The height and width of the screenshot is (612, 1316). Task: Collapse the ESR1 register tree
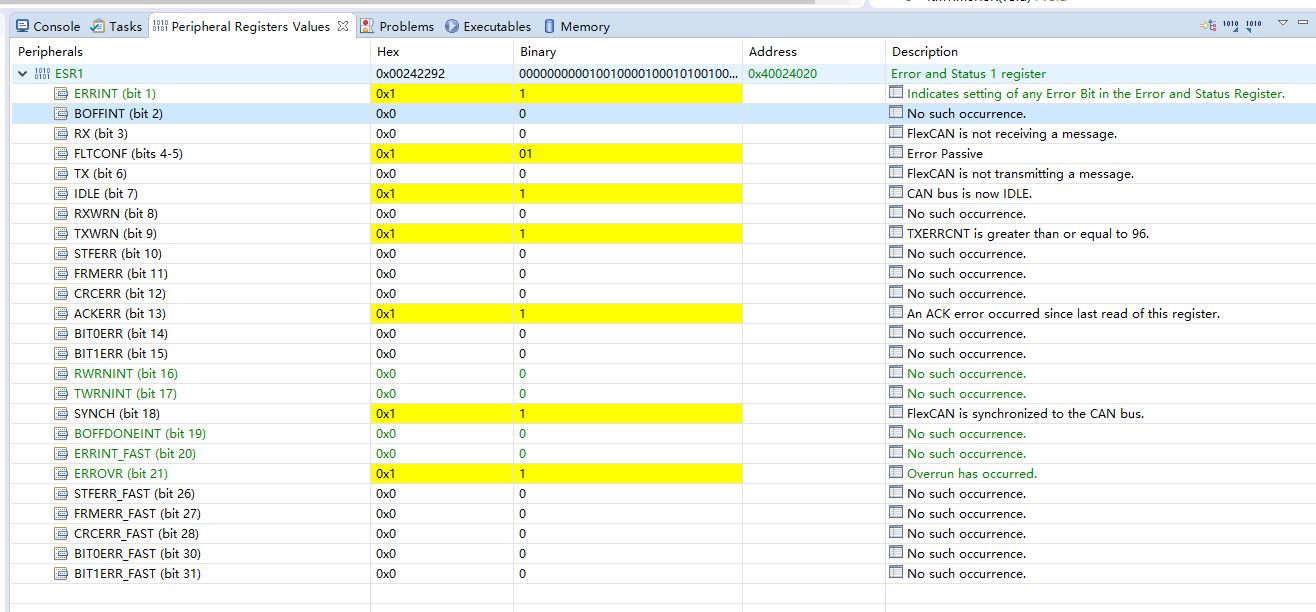pos(22,72)
